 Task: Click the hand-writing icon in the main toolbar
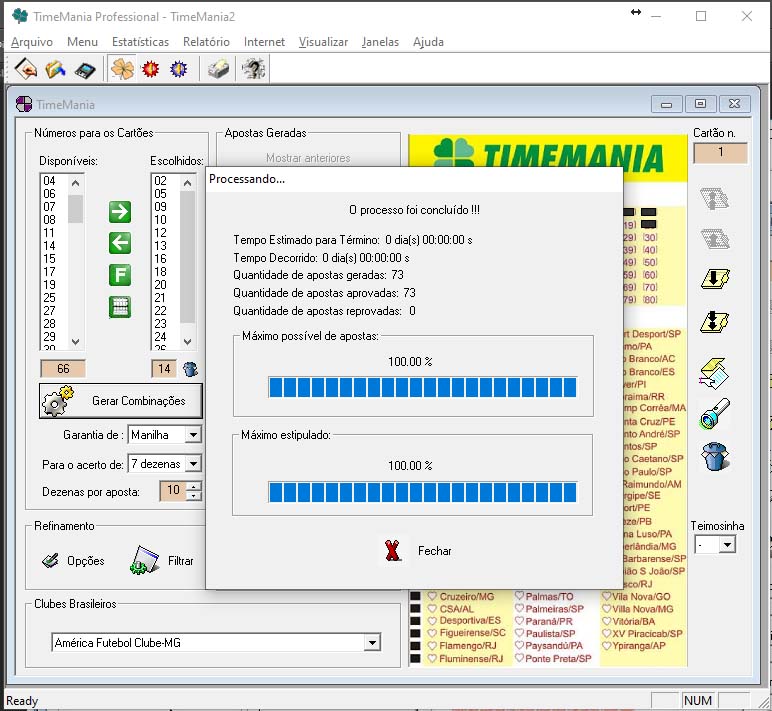26,68
